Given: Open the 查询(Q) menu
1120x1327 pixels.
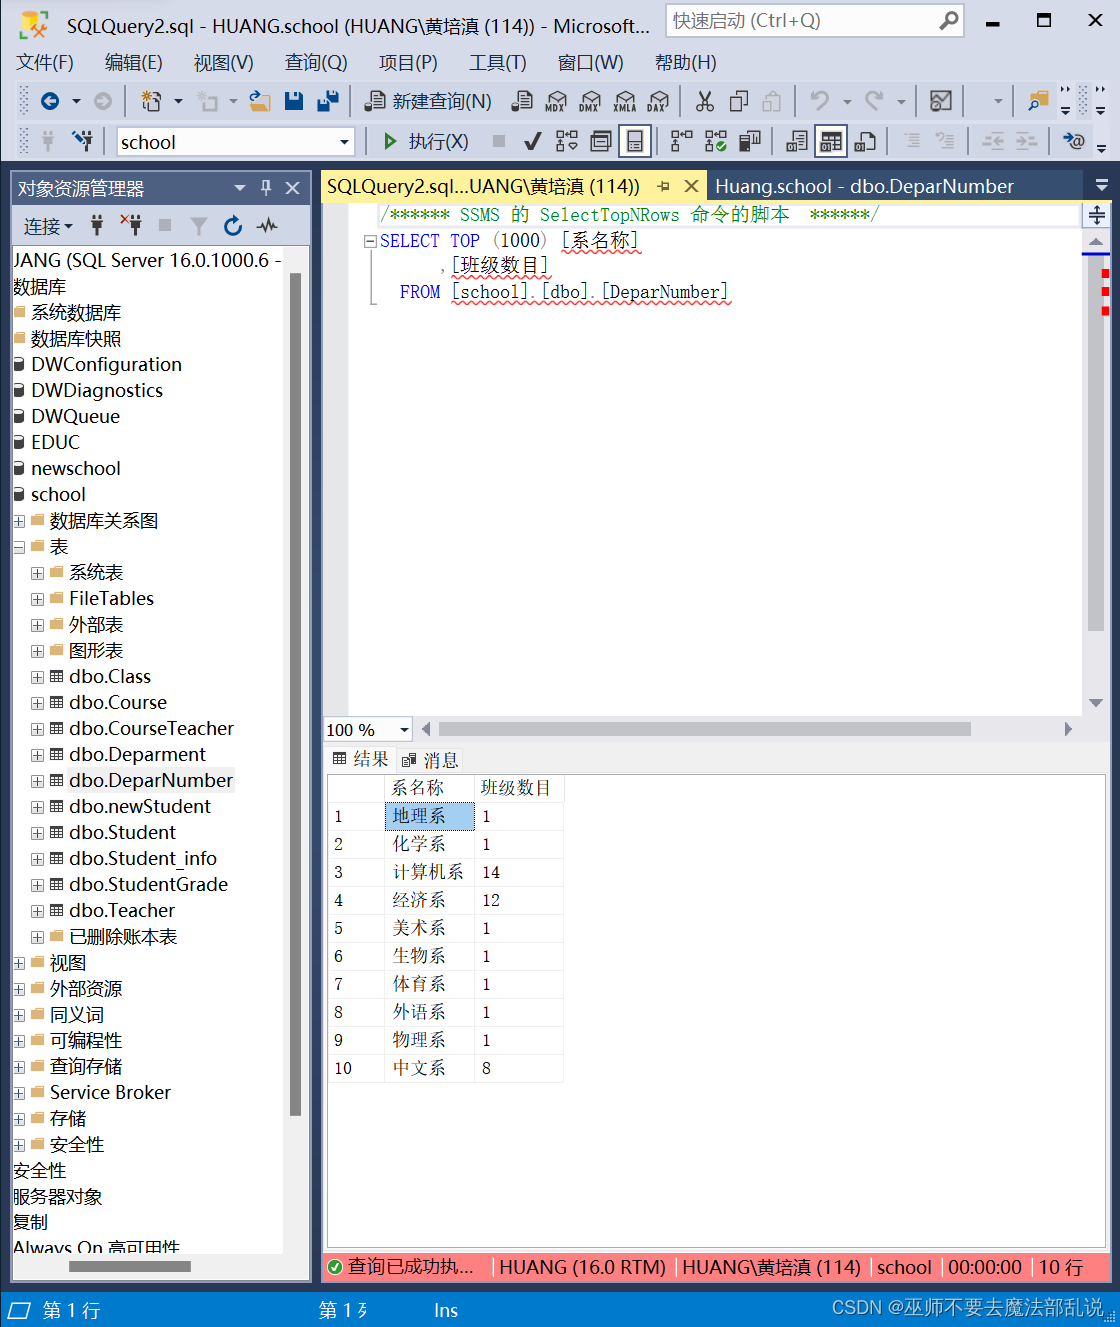Looking at the screenshot, I should tap(316, 62).
